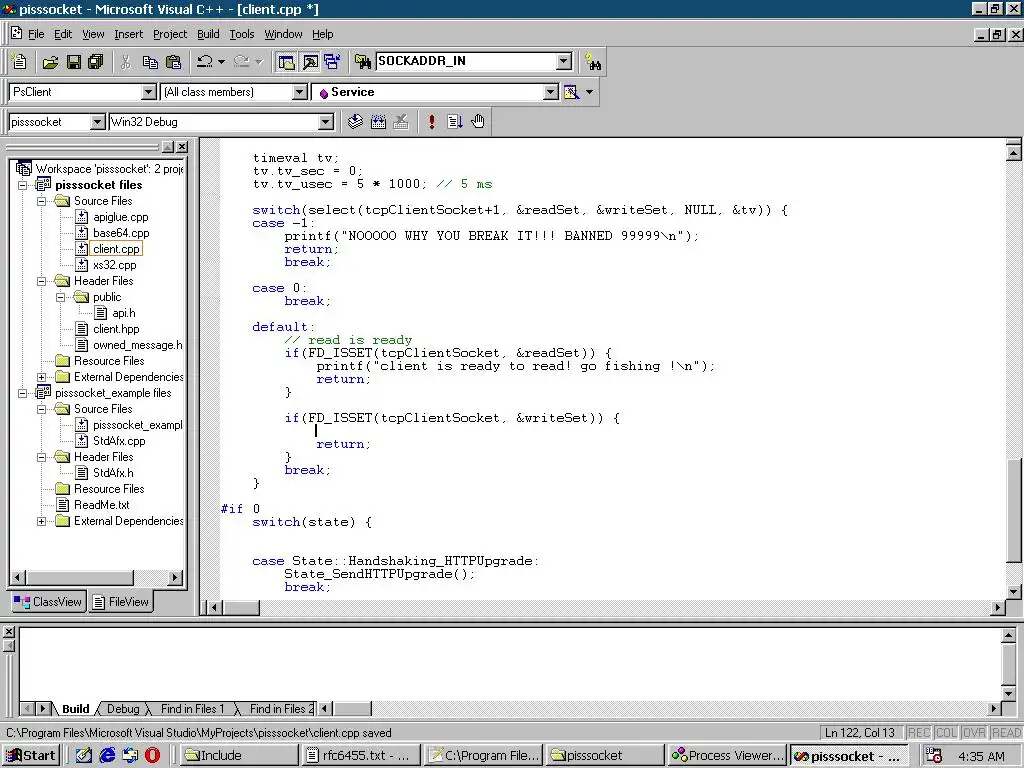This screenshot has height=768, width=1024.
Task: Collapse the pisssocket files project node
Action: (23, 185)
